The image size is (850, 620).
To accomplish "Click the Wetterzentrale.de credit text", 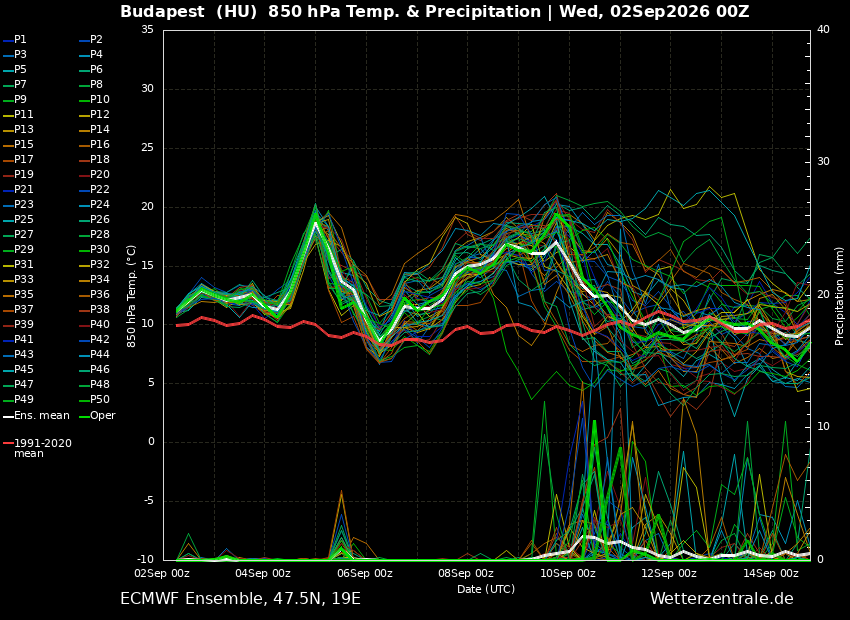I will coord(722,599).
